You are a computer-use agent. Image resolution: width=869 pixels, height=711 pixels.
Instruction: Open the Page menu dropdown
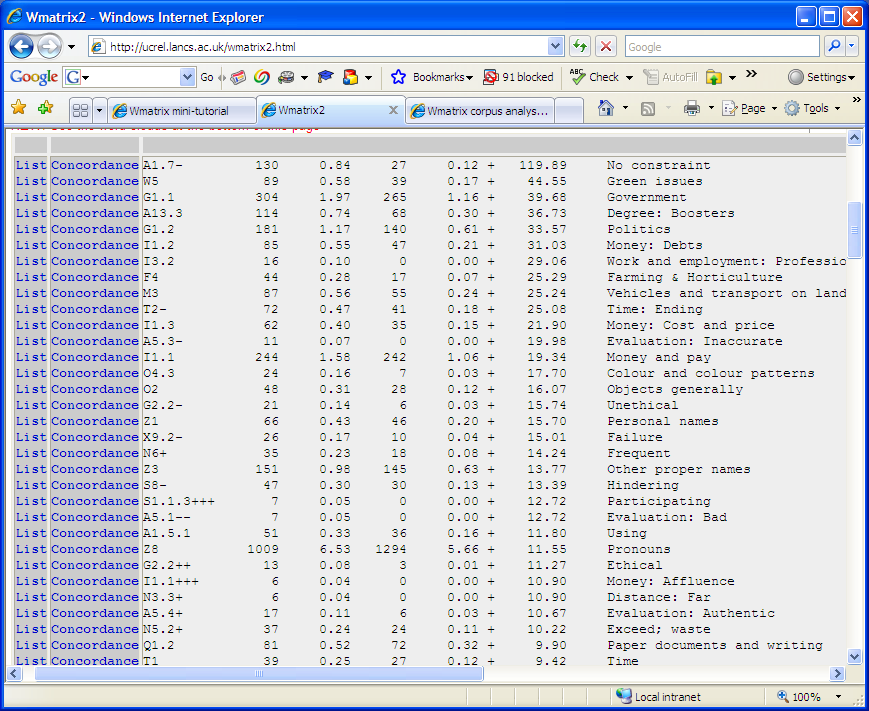pyautogui.click(x=746, y=108)
